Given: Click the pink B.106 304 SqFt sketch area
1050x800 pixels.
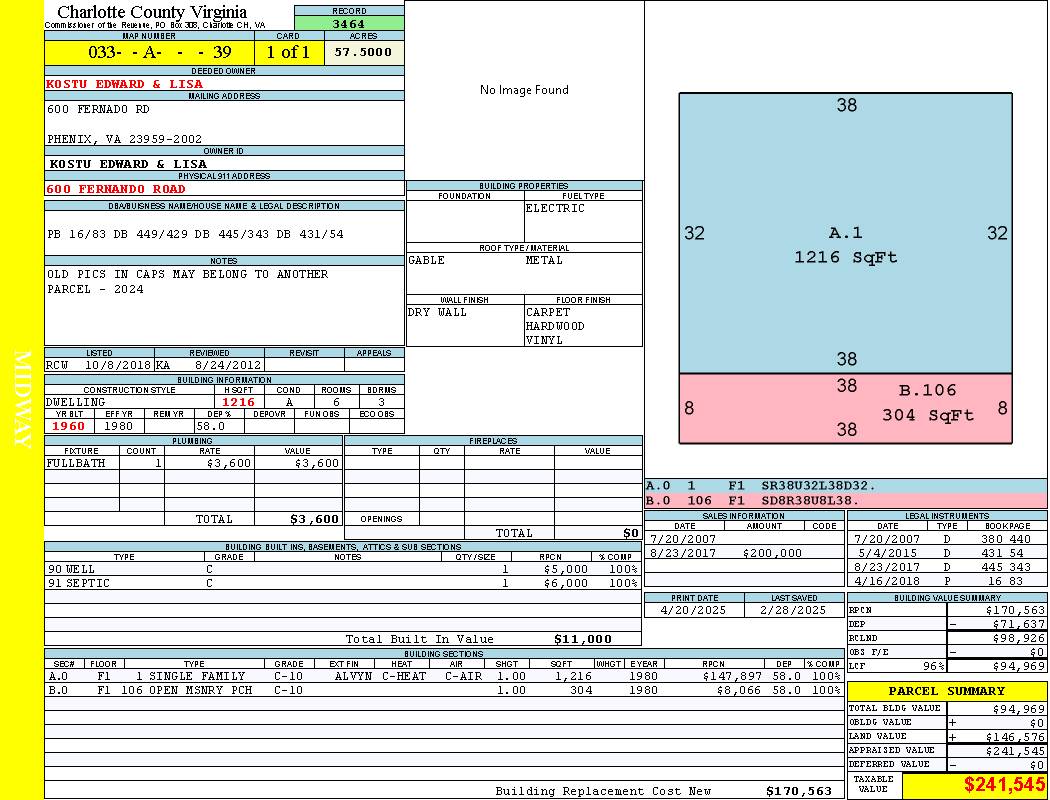Looking at the screenshot, I should point(845,408).
